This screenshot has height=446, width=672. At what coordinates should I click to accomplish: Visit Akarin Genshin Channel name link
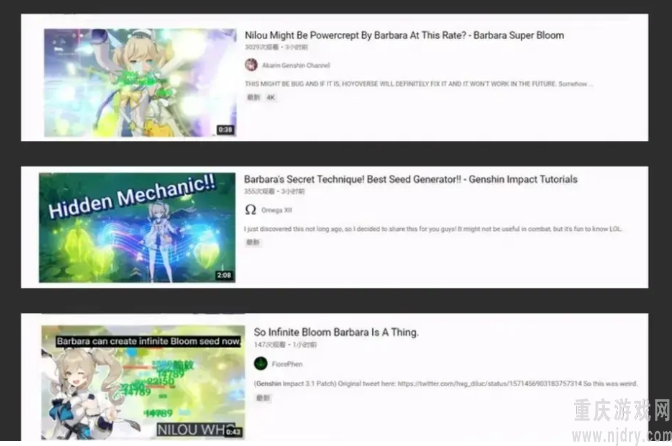296,66
